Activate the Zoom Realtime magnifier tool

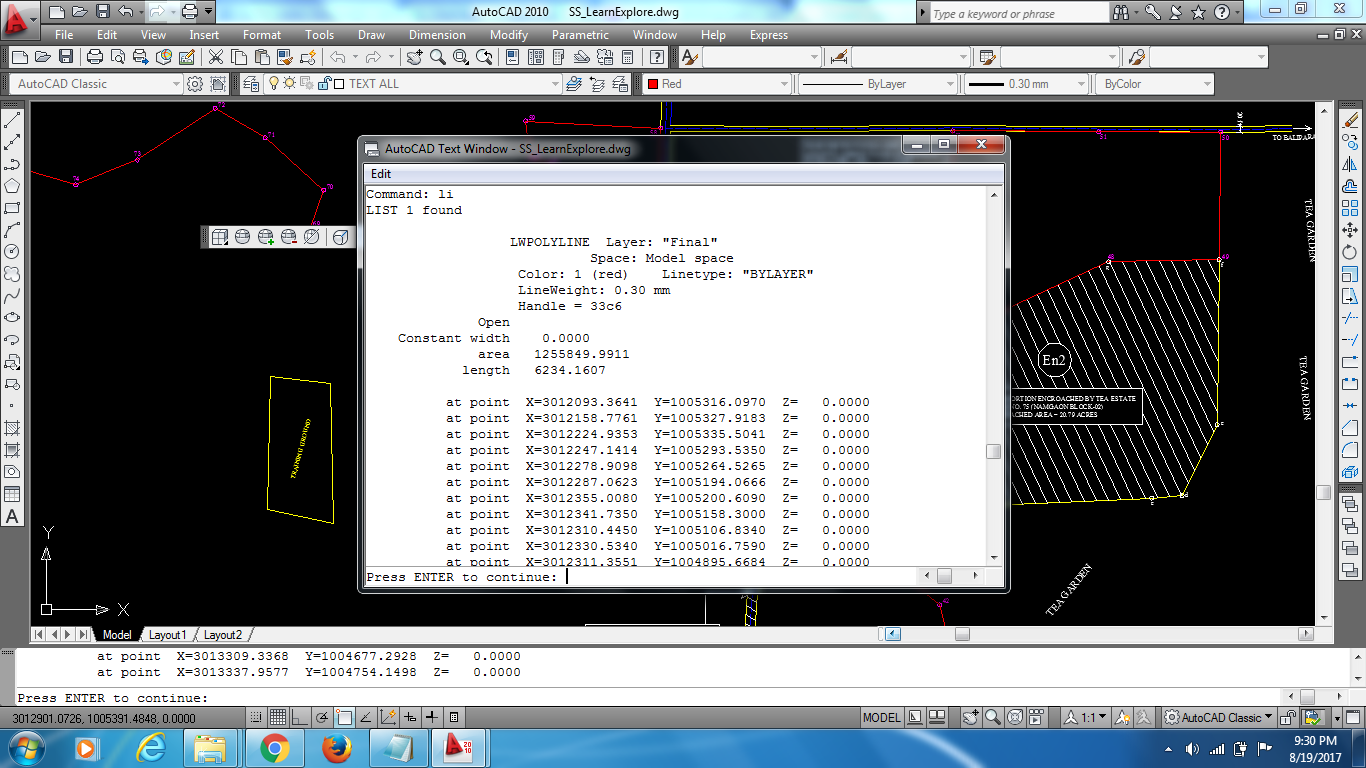[x=436, y=57]
